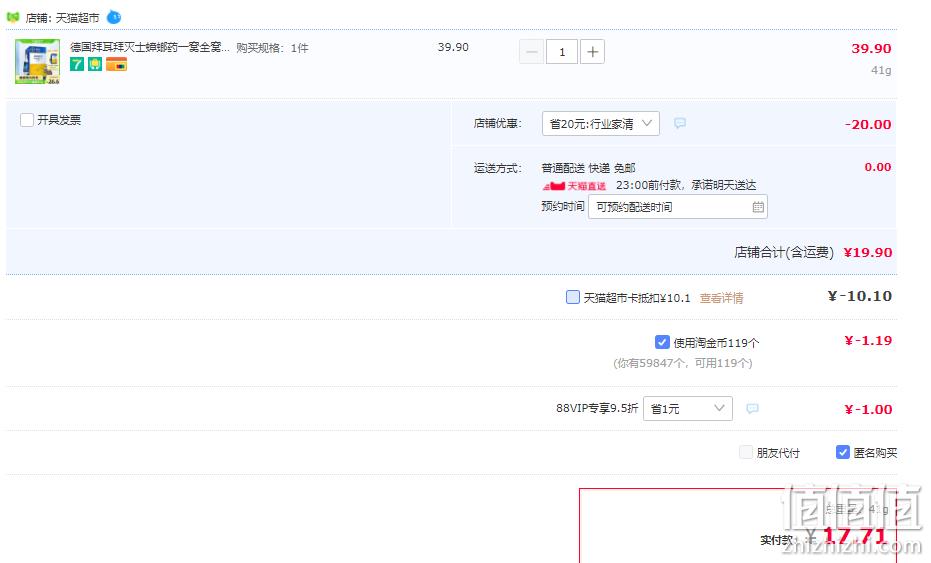Check the 开具发票 invoice checkbox
Image resolution: width=931 pixels, height=563 pixels.
point(27,120)
